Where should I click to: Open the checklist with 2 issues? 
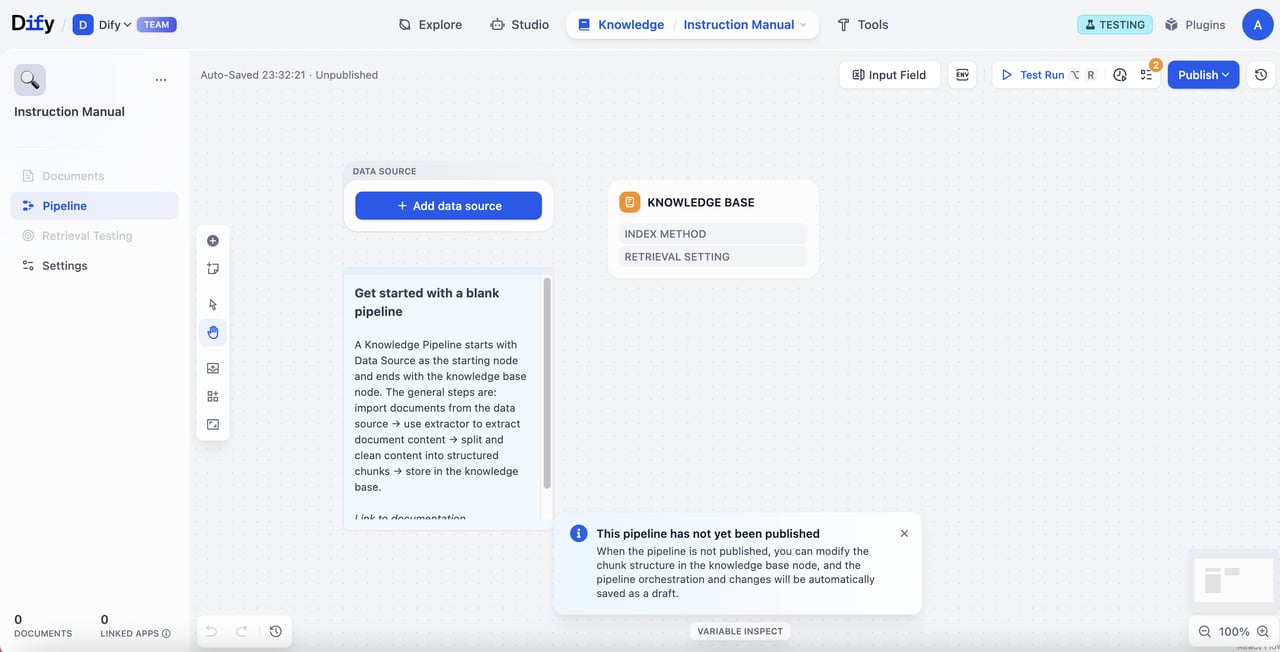[1147, 75]
